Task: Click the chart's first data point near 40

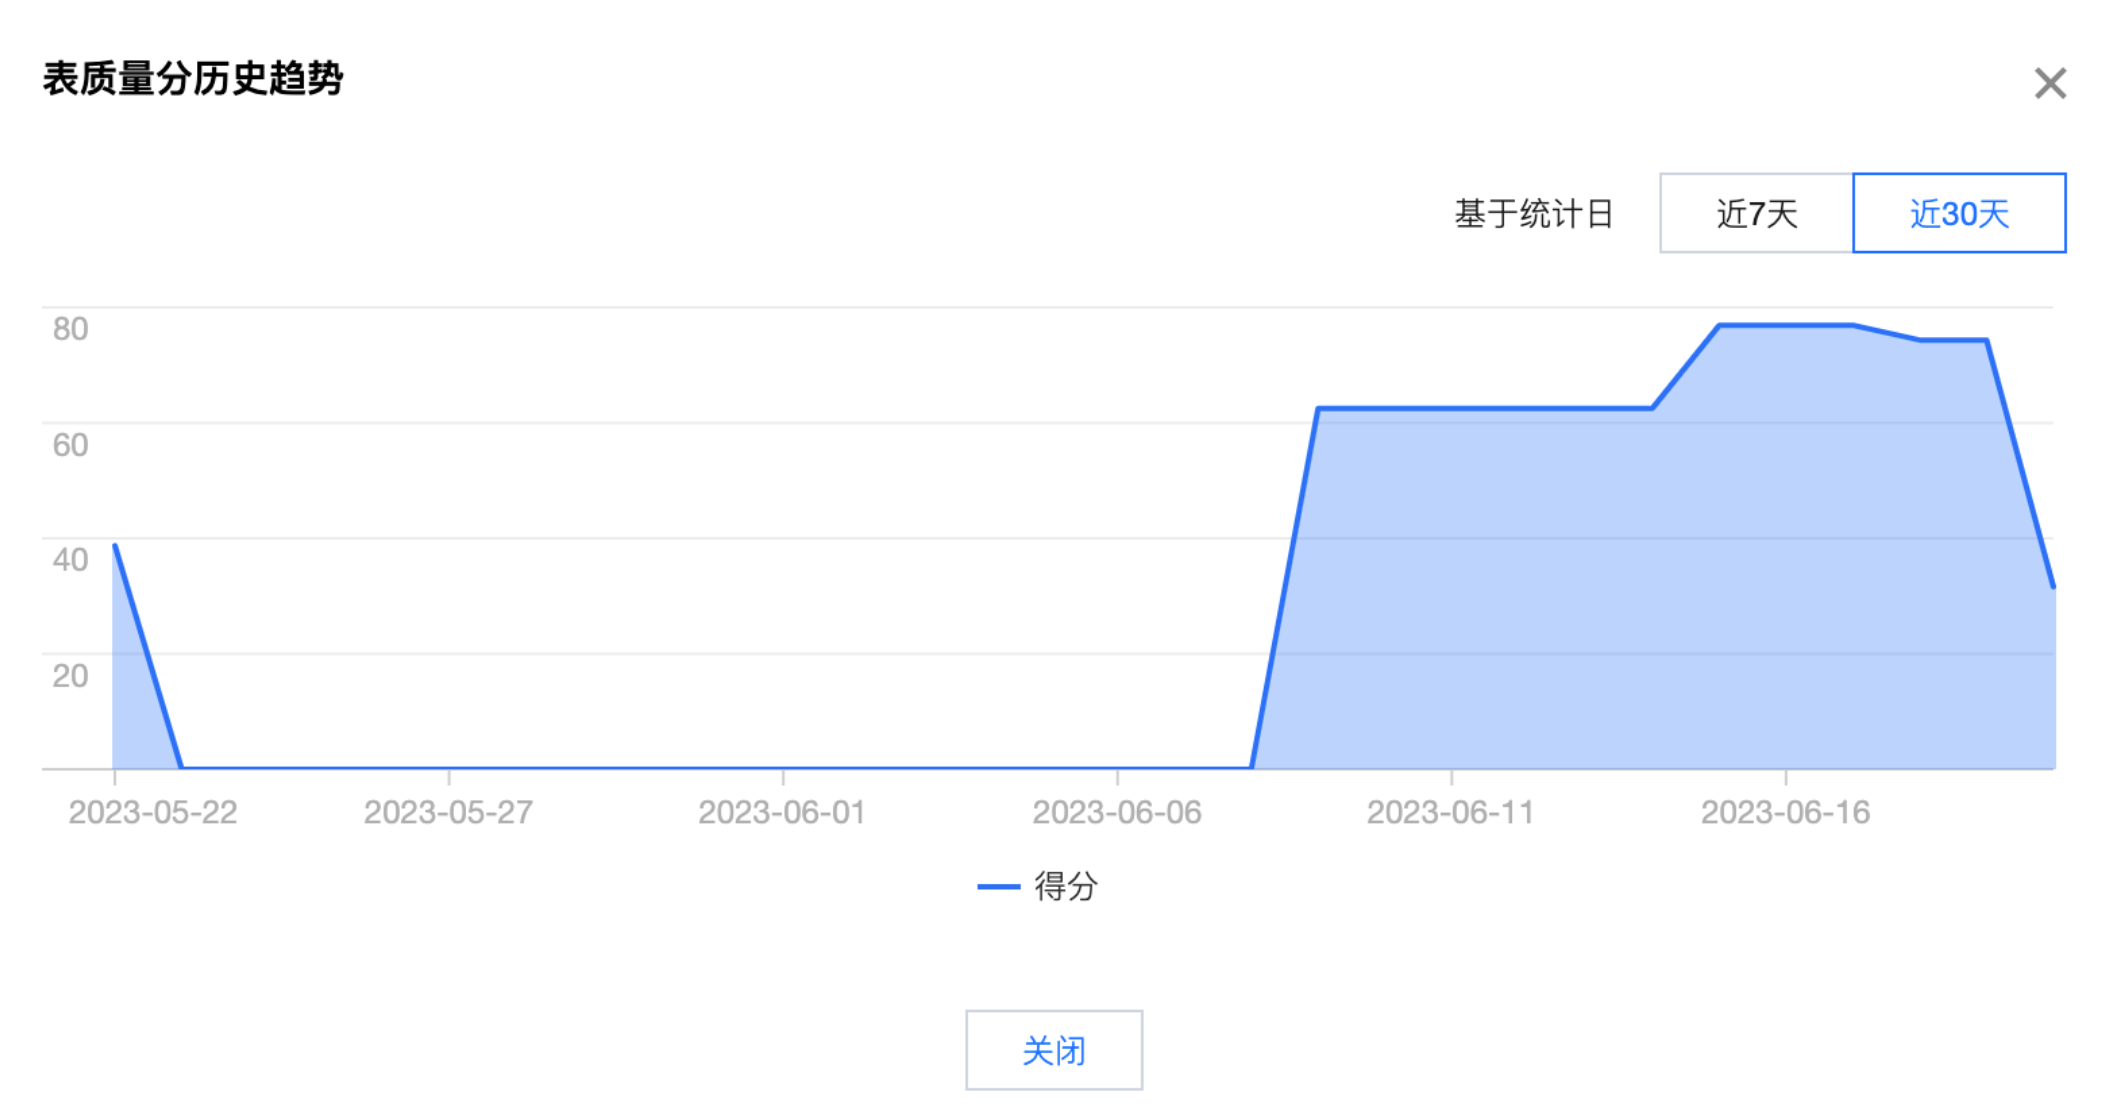Action: 116,546
